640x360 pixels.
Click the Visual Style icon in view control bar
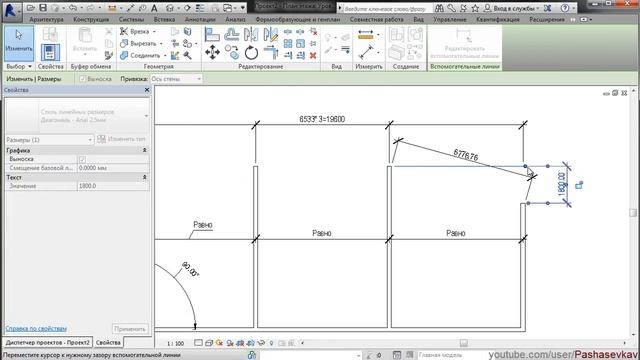point(209,343)
